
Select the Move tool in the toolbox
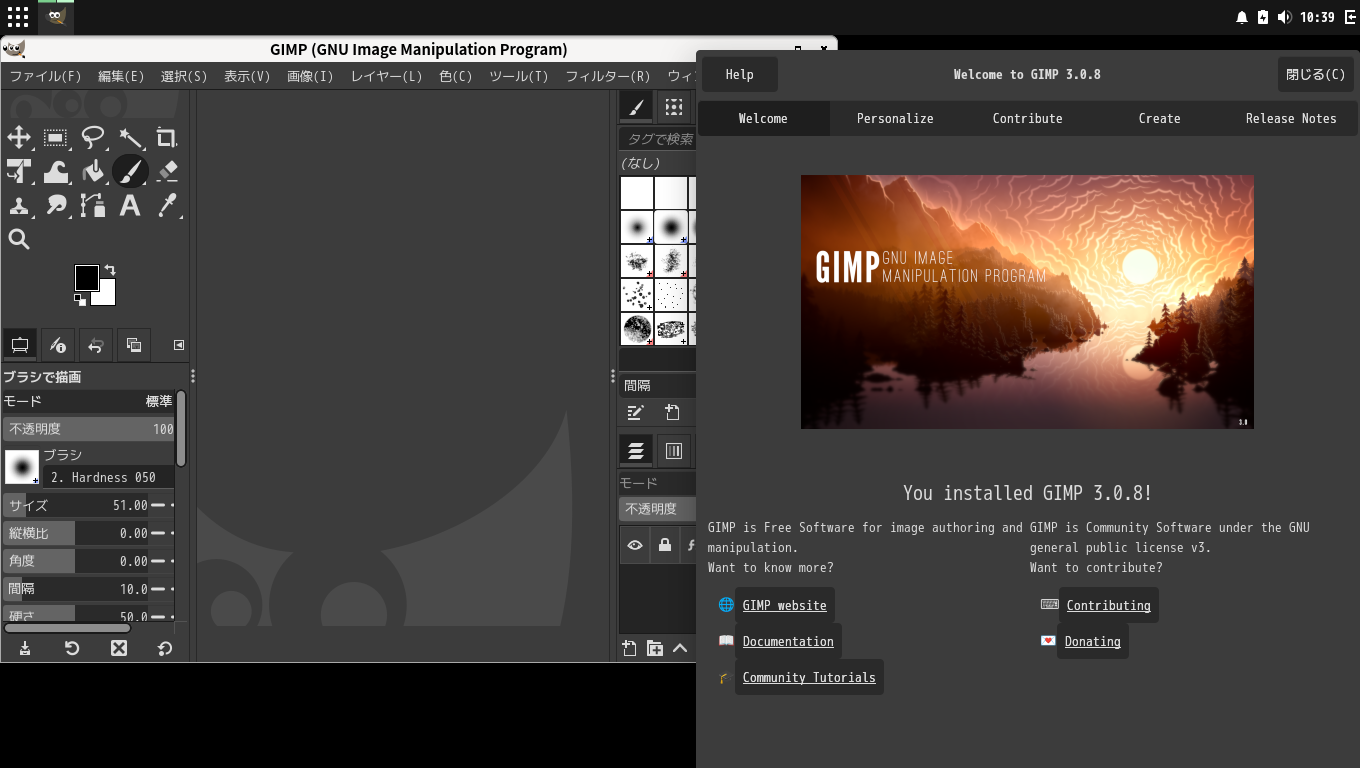pos(19,138)
